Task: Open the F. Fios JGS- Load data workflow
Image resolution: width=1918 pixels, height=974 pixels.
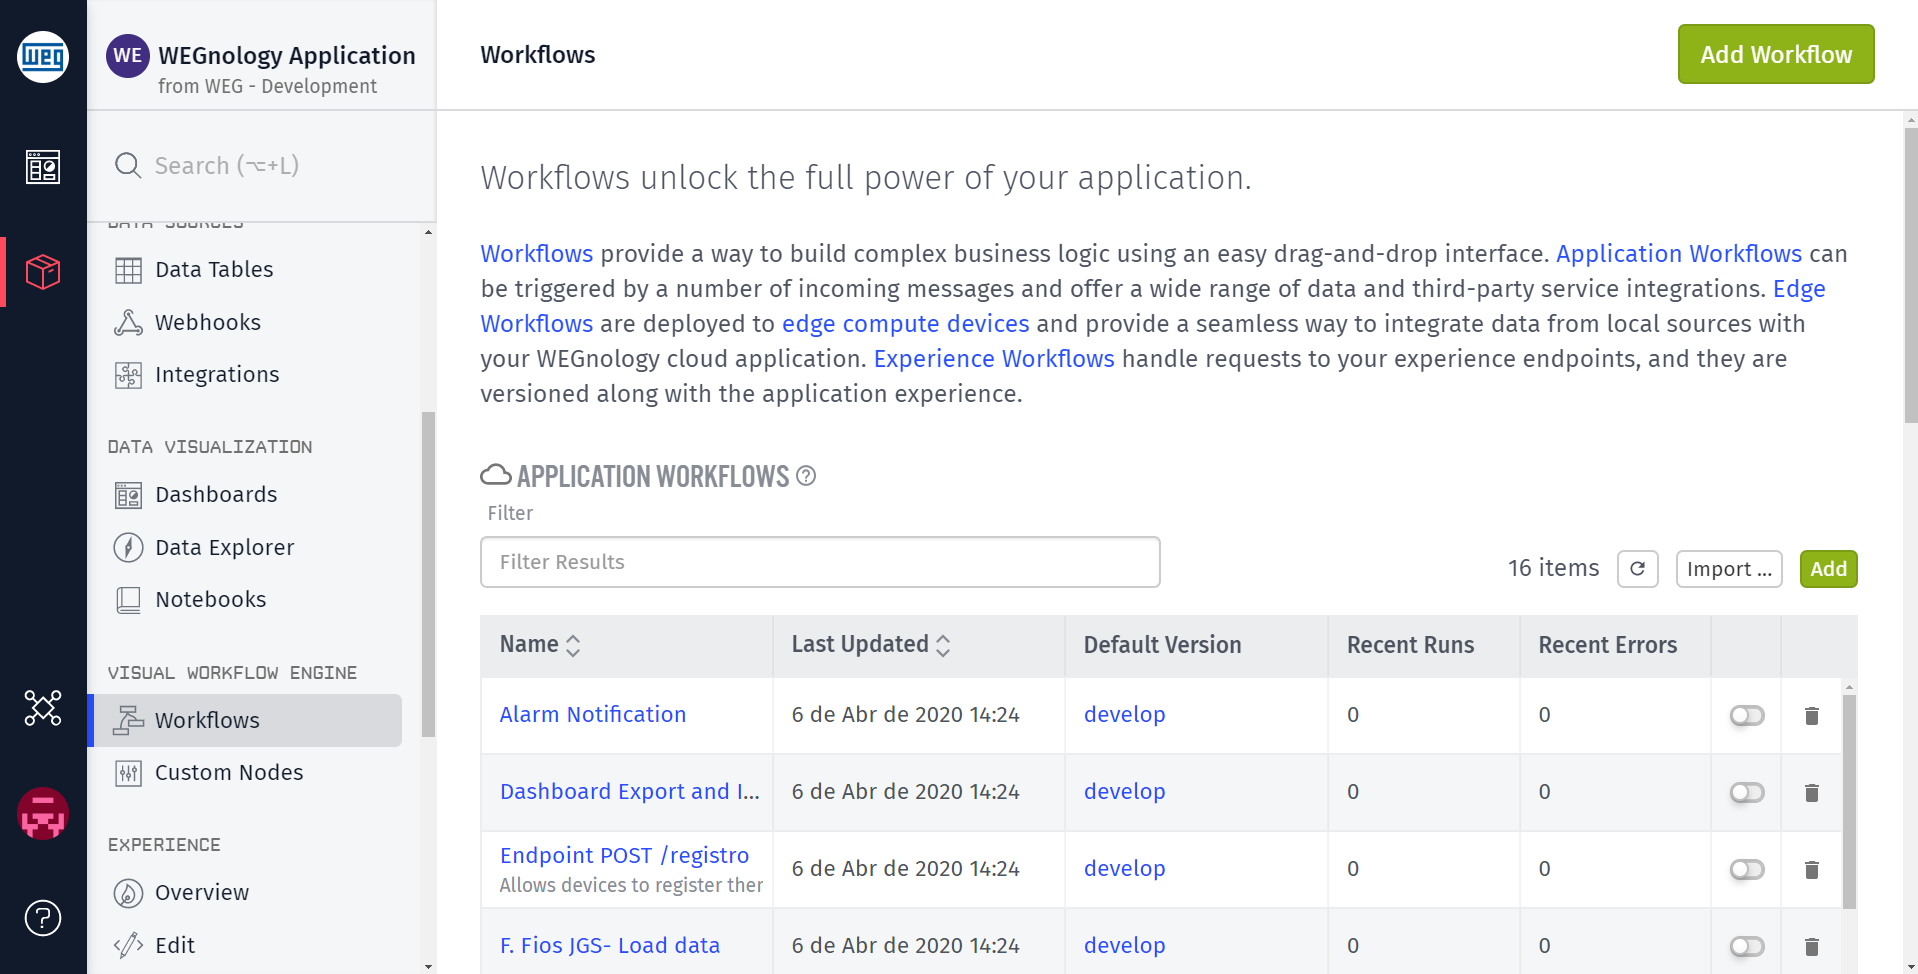Action: (x=610, y=945)
